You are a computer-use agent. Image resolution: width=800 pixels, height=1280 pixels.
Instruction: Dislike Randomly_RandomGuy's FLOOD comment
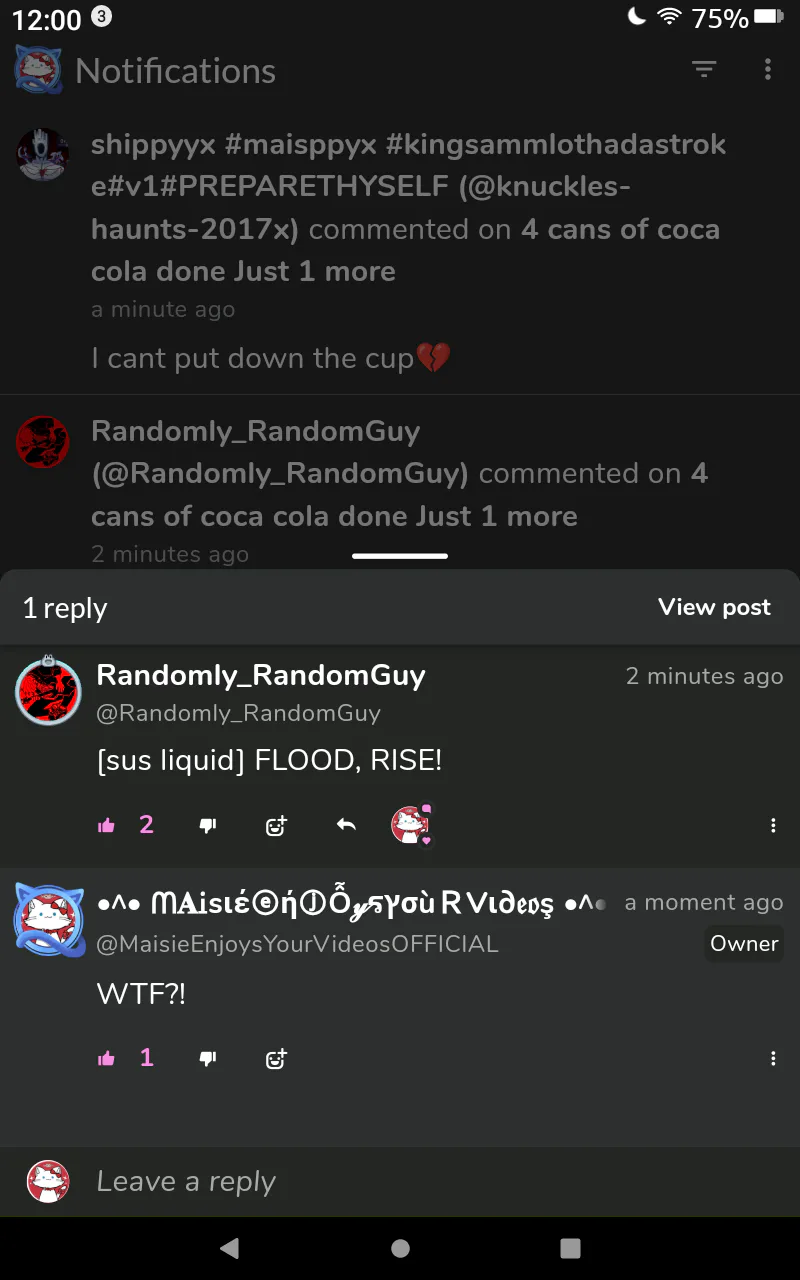[x=208, y=826]
